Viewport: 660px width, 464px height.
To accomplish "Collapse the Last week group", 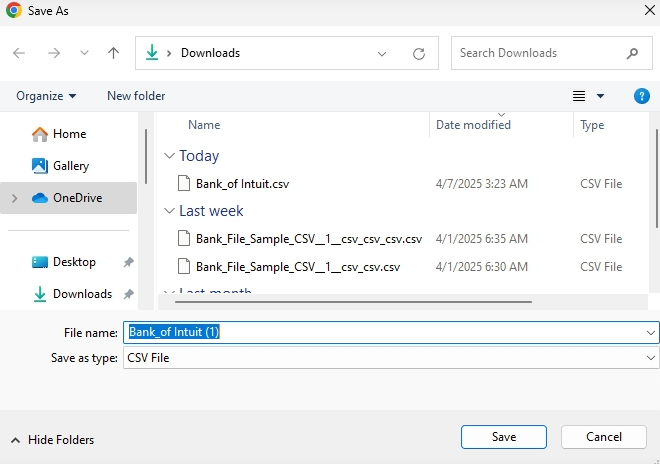I will [x=168, y=211].
